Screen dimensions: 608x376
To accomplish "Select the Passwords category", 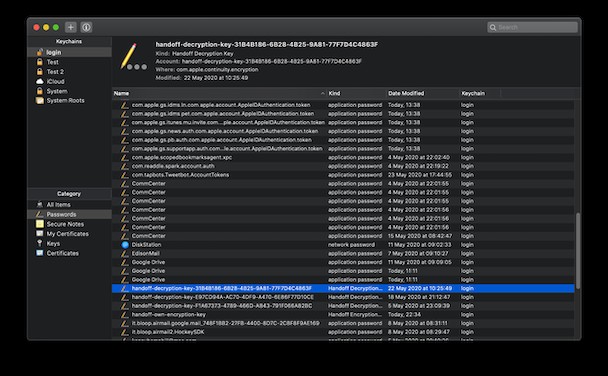I will tap(70, 214).
